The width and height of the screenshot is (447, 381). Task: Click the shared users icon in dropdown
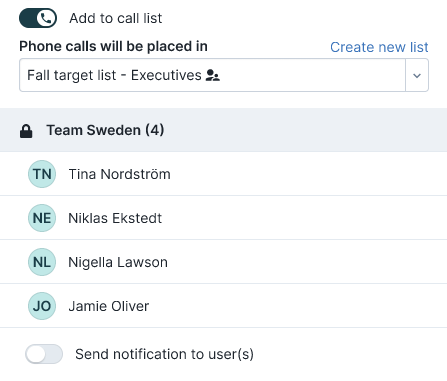(213, 75)
